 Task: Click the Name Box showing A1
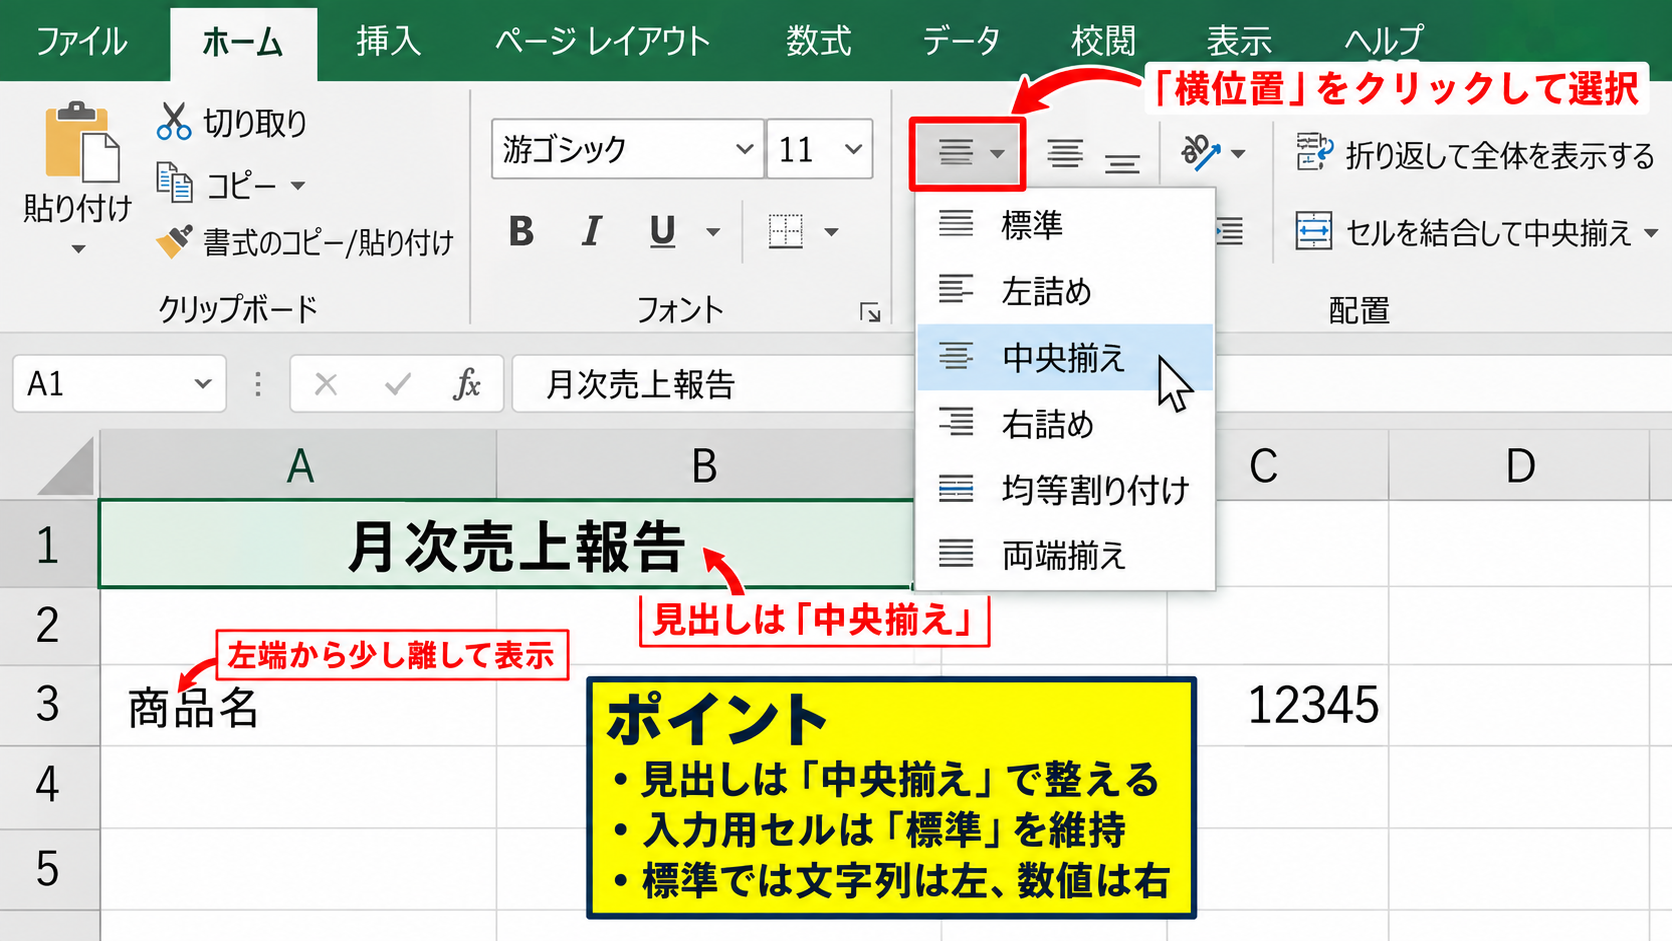tap(119, 384)
